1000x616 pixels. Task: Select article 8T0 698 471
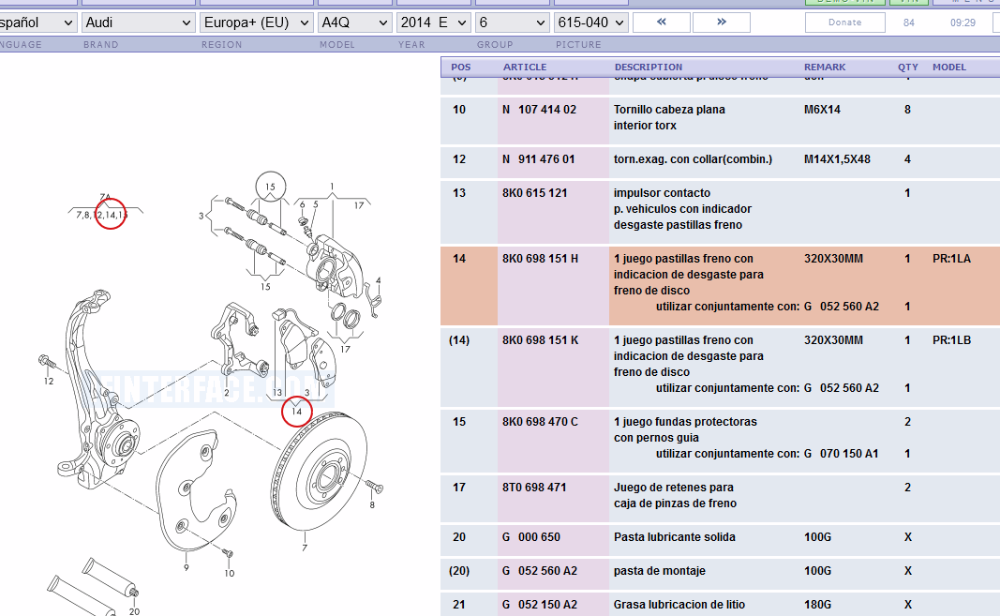click(534, 488)
